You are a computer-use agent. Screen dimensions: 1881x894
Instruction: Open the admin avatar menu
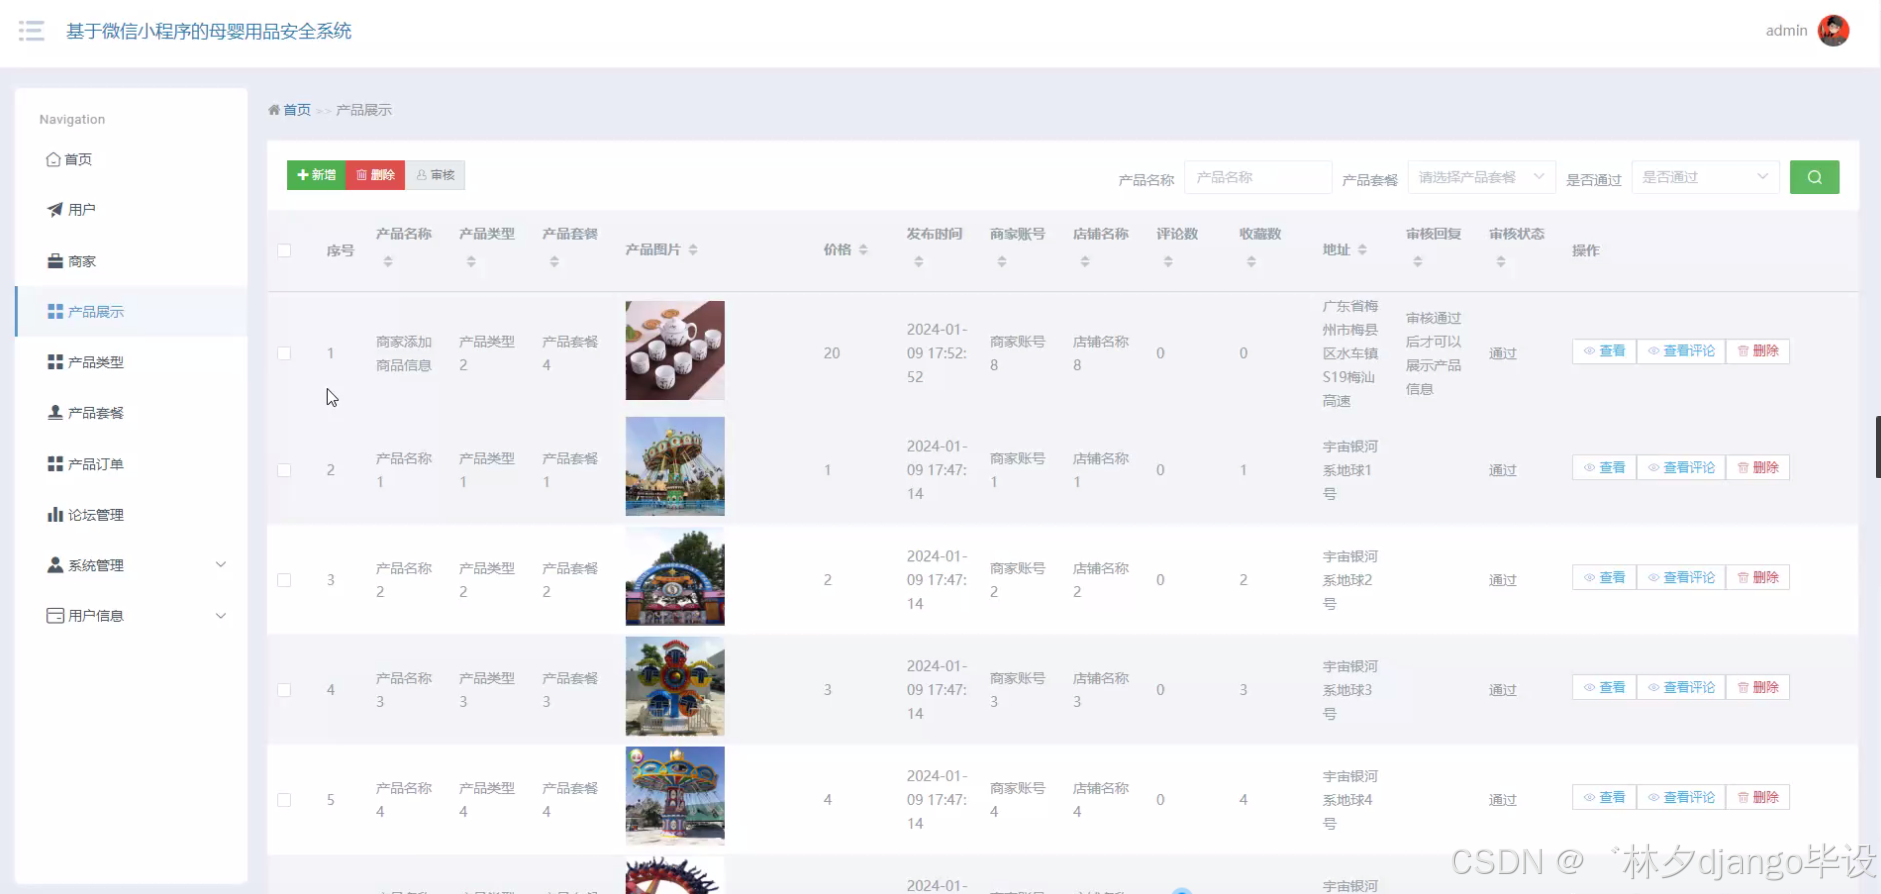(x=1833, y=30)
